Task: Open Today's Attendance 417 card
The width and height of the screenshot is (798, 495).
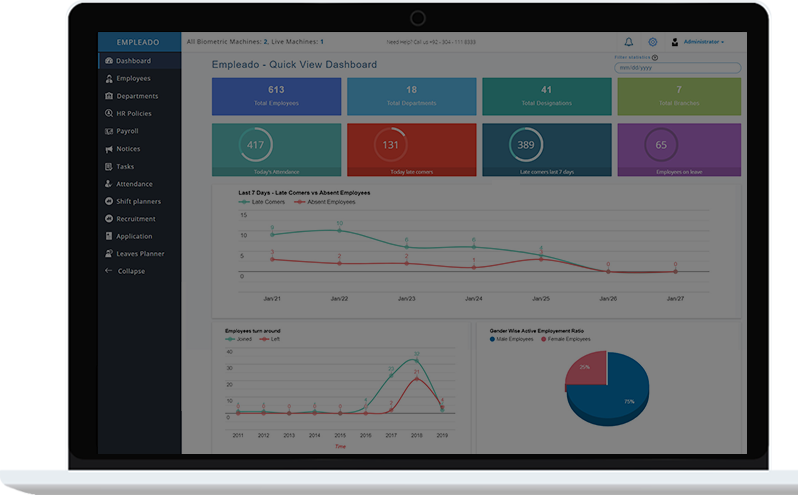Action: pos(276,150)
